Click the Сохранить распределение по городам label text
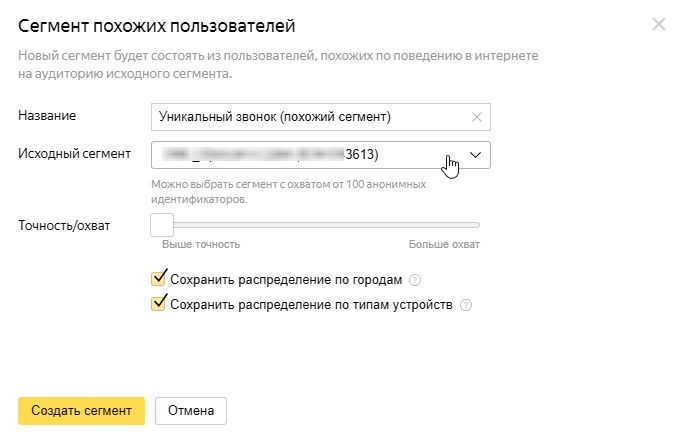683x440 pixels. coord(288,280)
